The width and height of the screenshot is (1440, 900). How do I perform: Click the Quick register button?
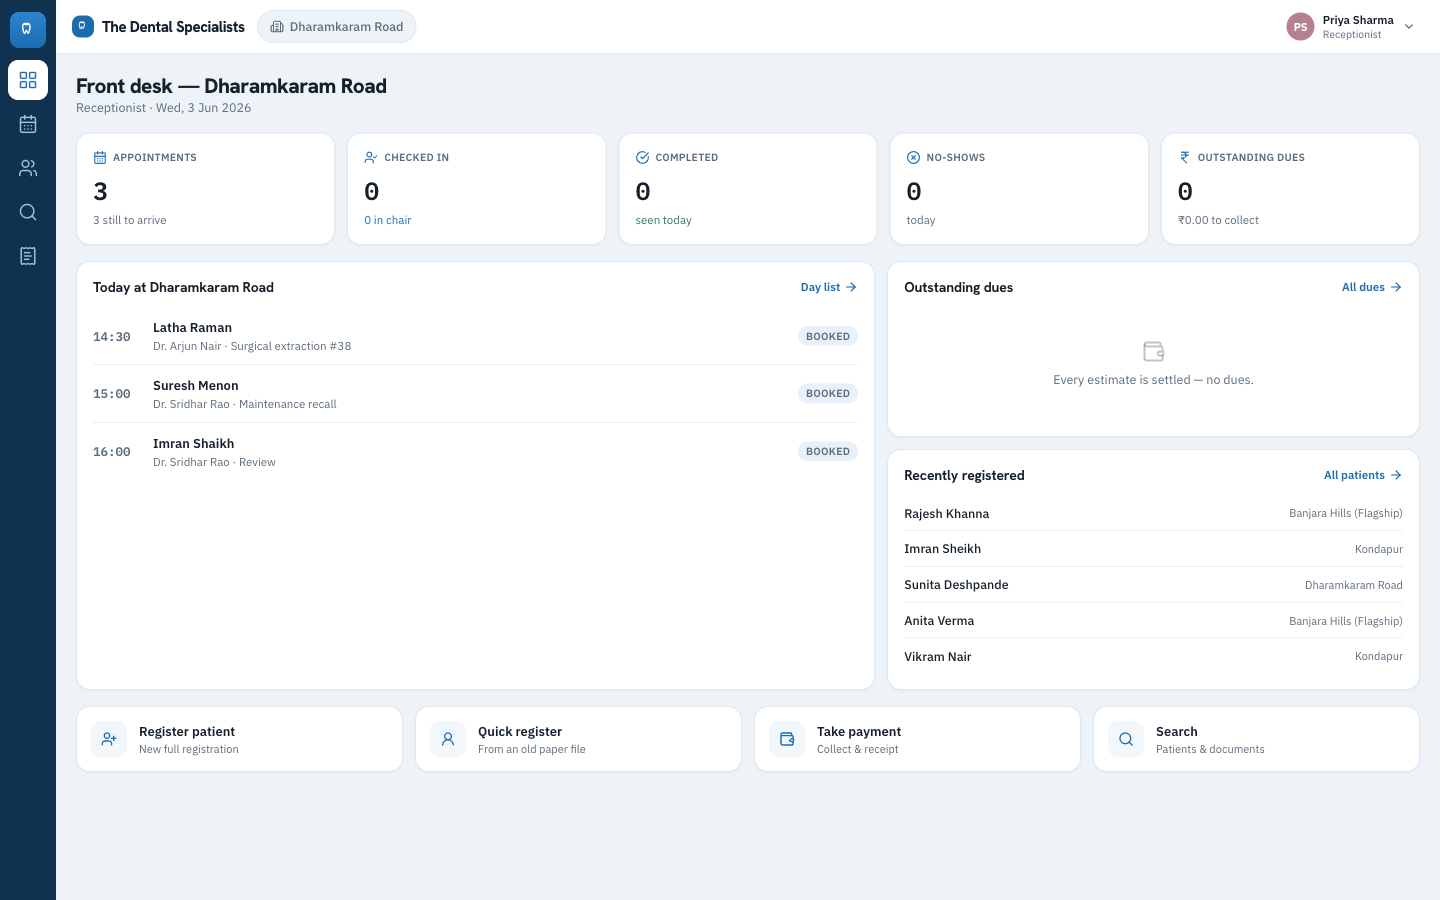coord(578,739)
